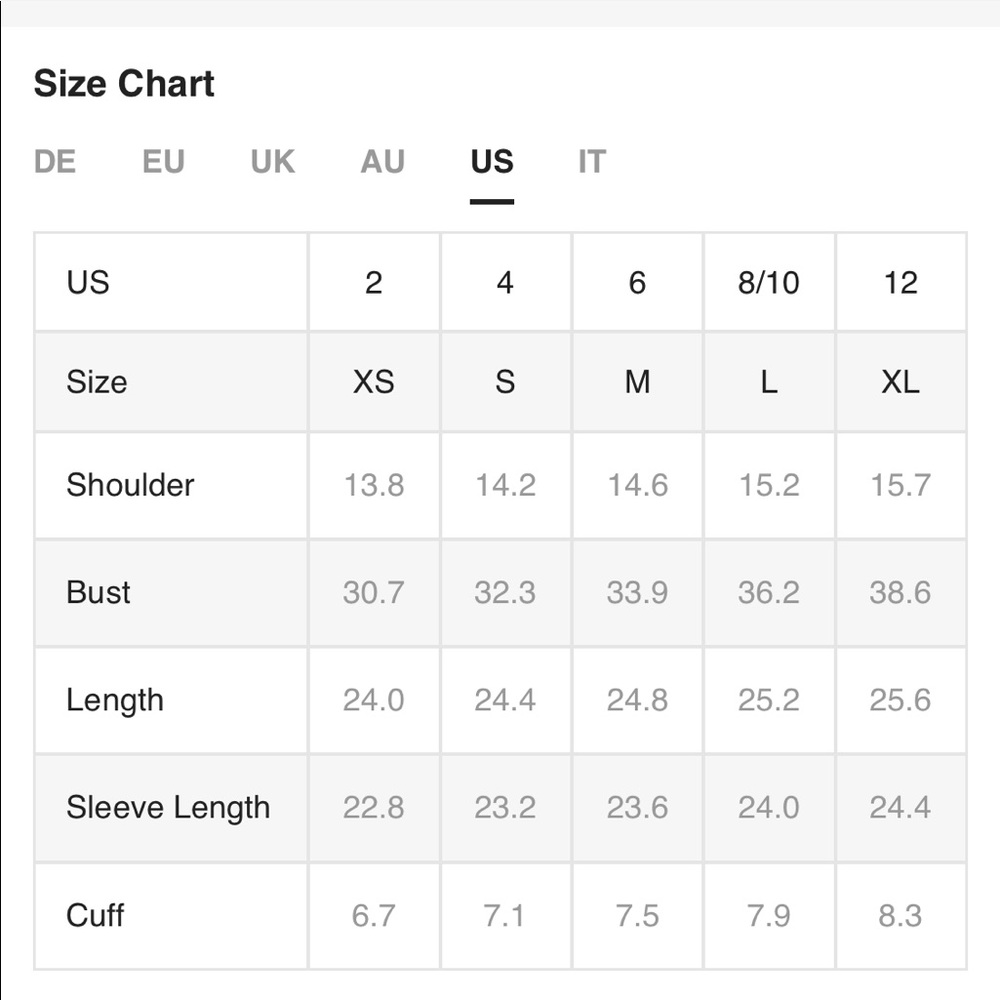Click the Sleeve Length value 23.2 for S
The height and width of the screenshot is (1000, 1000).
click(505, 807)
